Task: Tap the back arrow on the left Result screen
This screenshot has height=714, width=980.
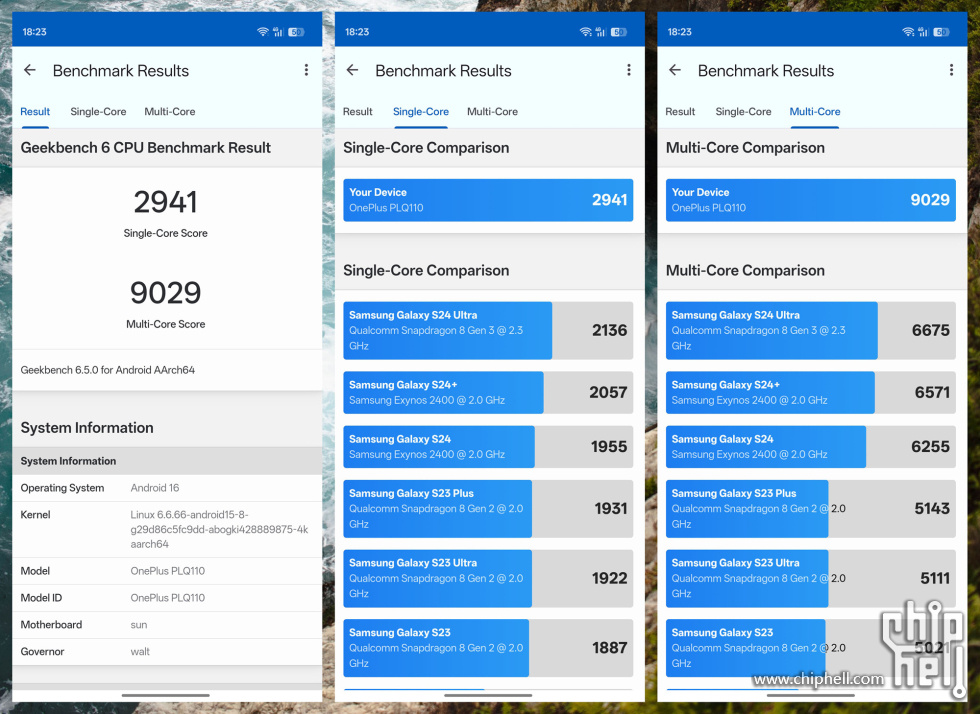Action: pos(30,71)
